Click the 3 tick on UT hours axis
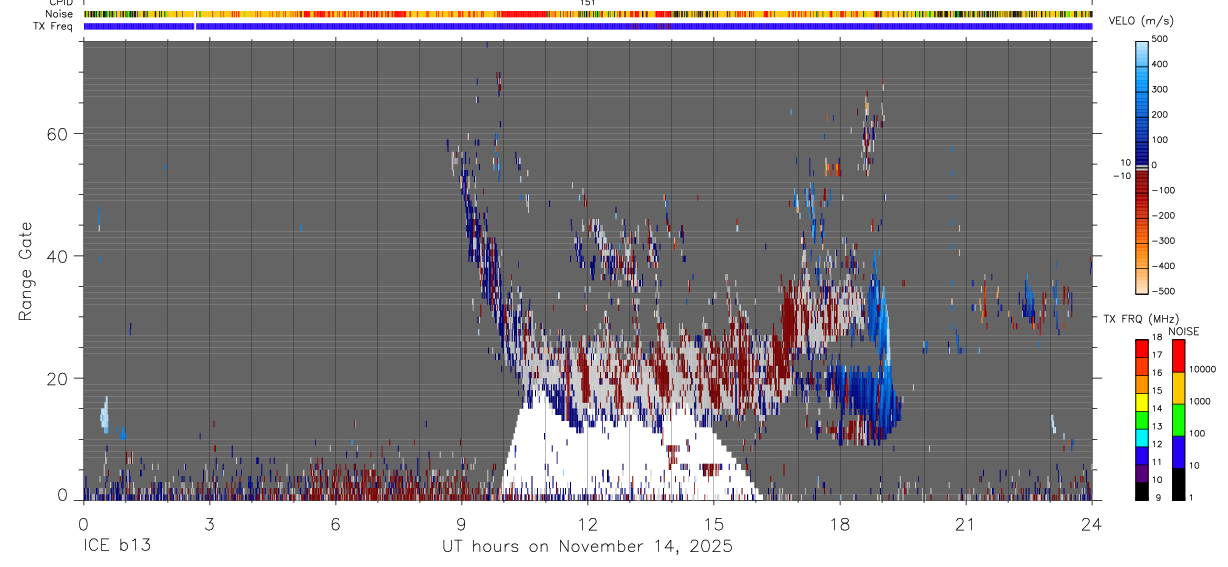The image size is (1228, 567). click(209, 524)
